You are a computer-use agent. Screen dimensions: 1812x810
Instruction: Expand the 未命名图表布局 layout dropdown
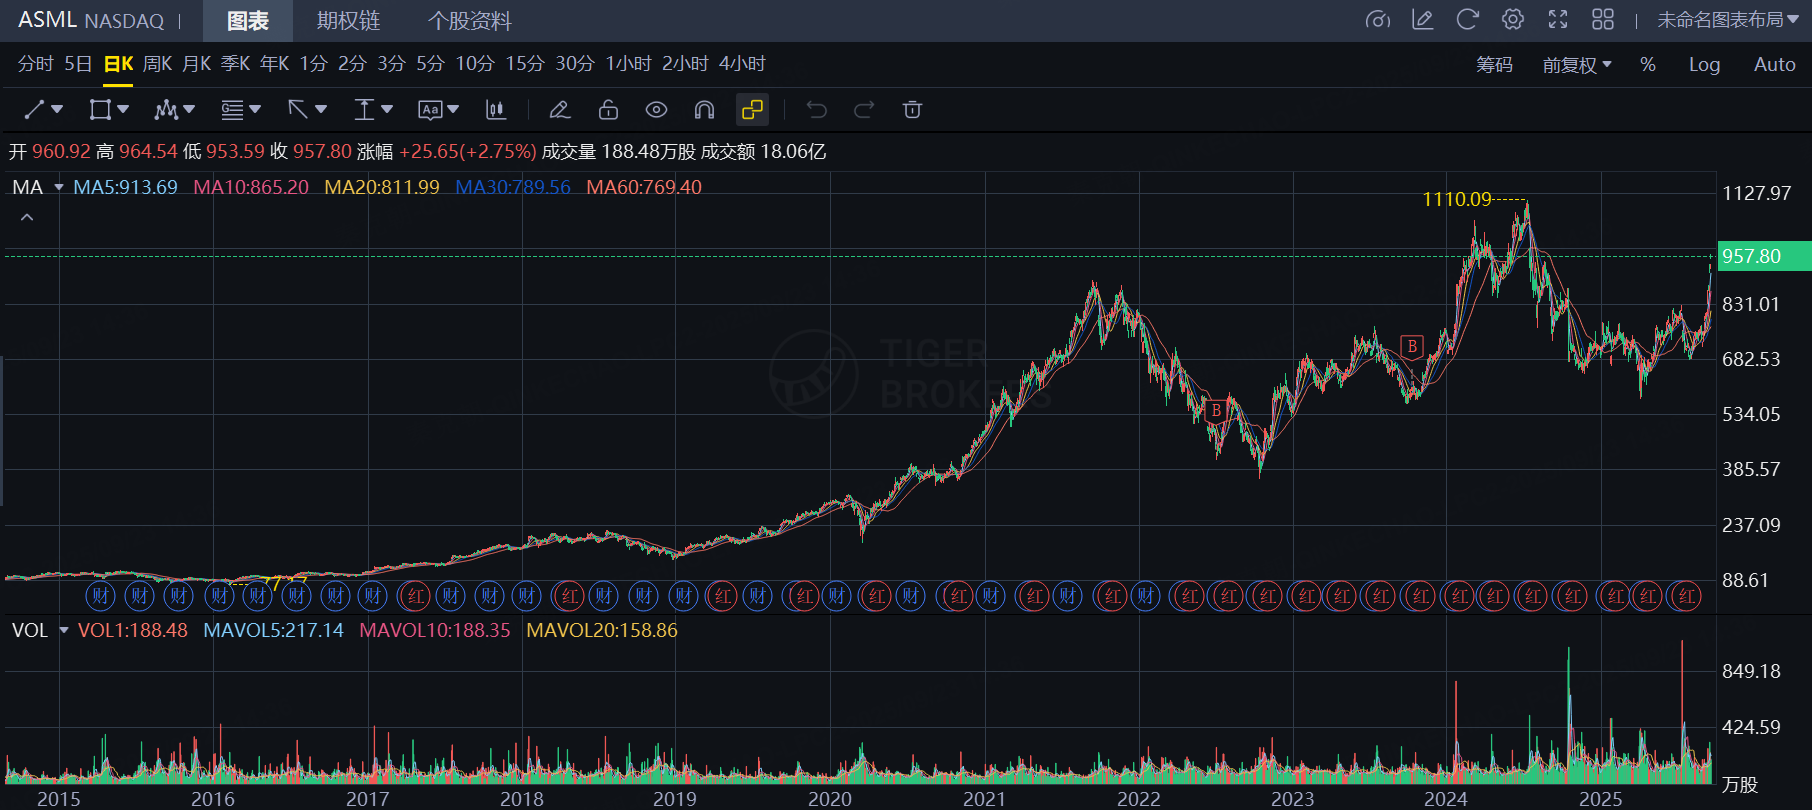1727,20
